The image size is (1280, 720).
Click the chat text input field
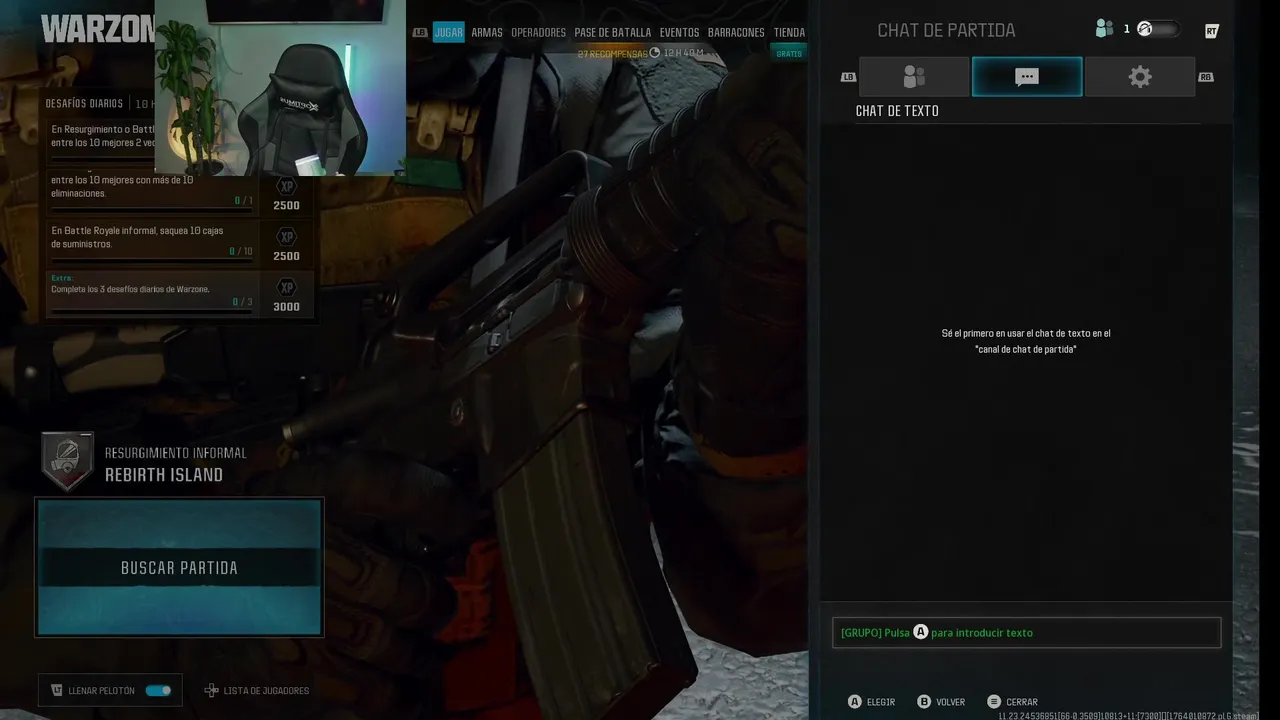coord(1026,632)
